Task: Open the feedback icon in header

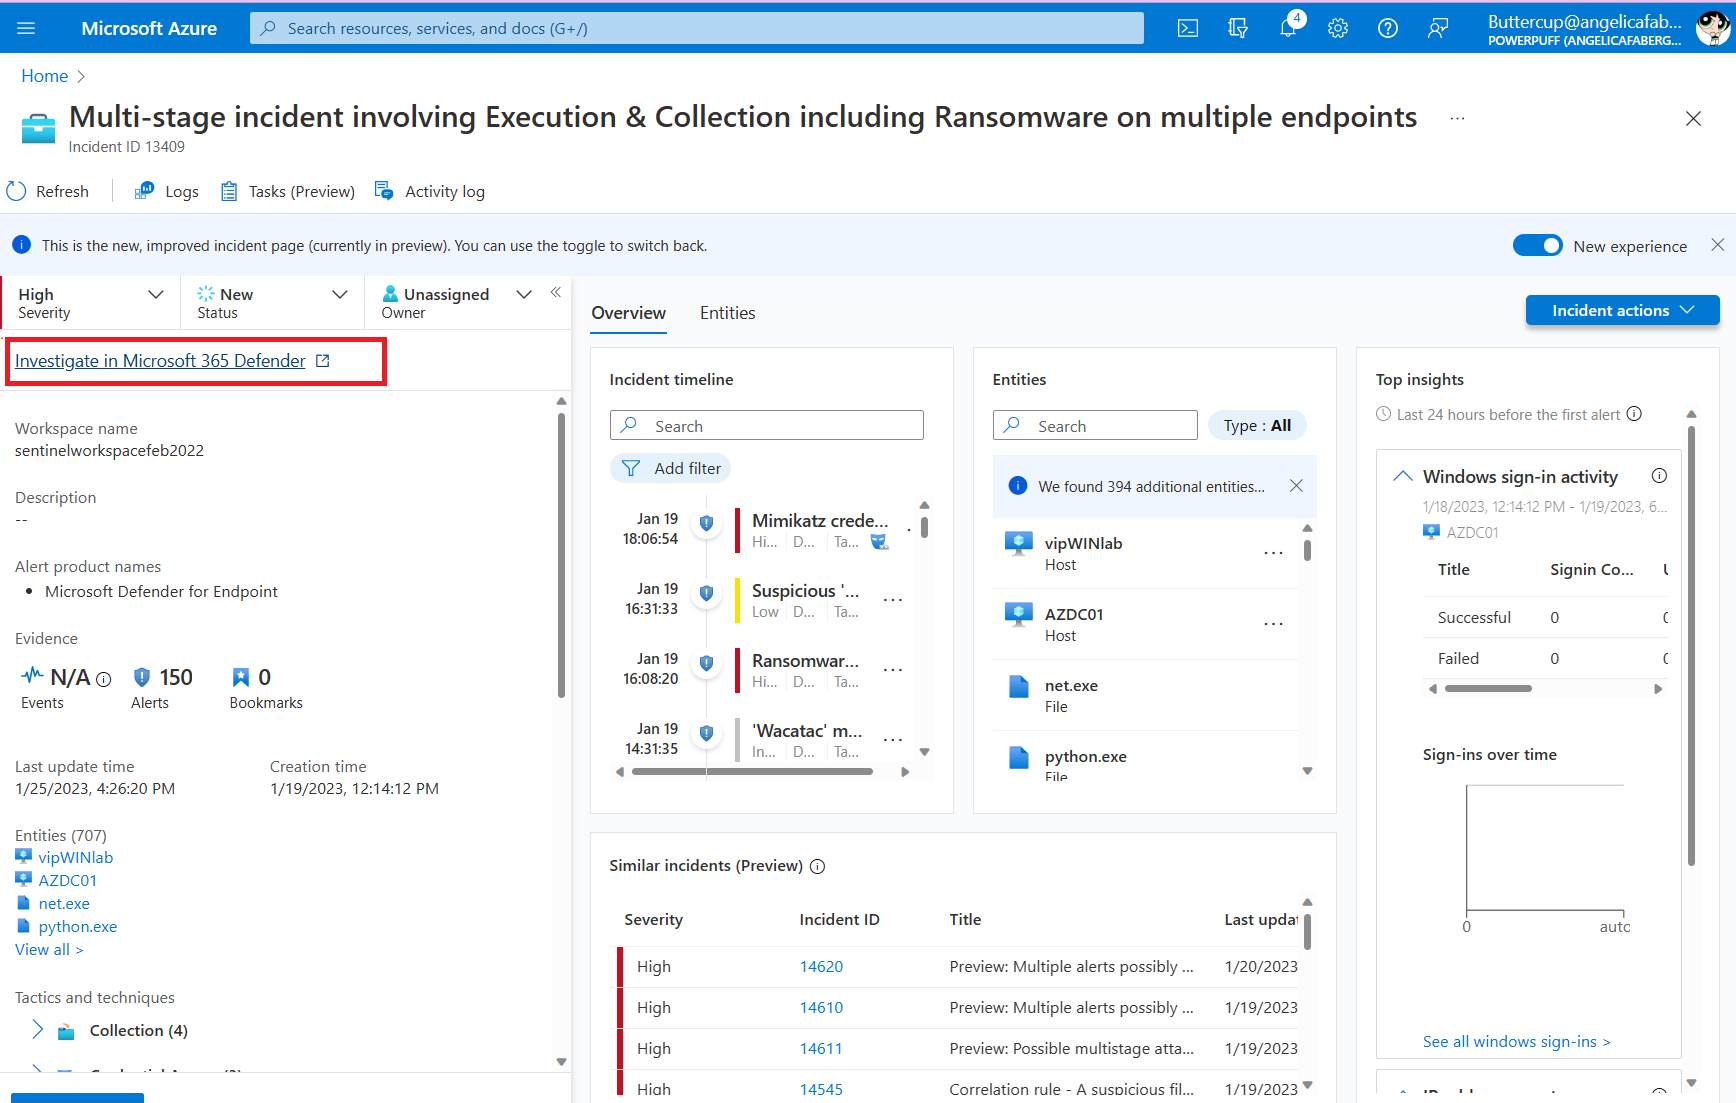Action: point(1438,28)
